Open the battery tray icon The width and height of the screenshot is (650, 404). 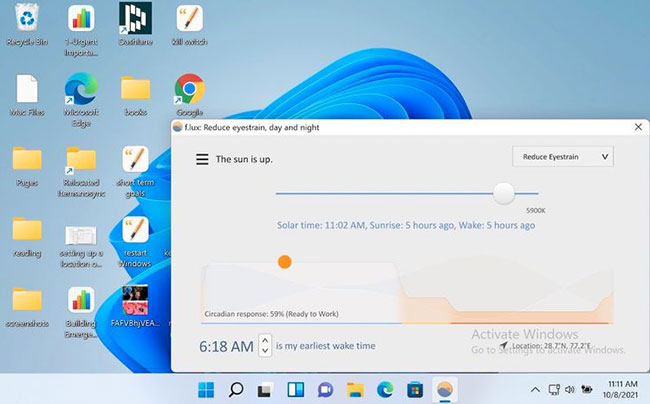[587, 389]
